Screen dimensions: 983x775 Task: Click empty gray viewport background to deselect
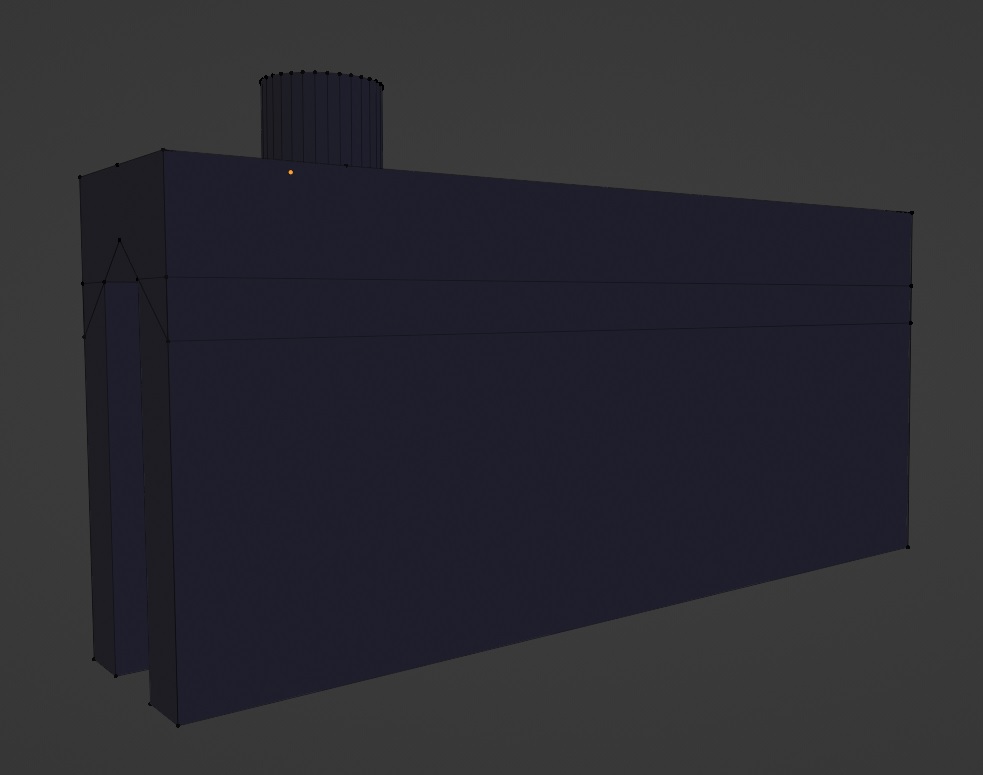pos(627,75)
